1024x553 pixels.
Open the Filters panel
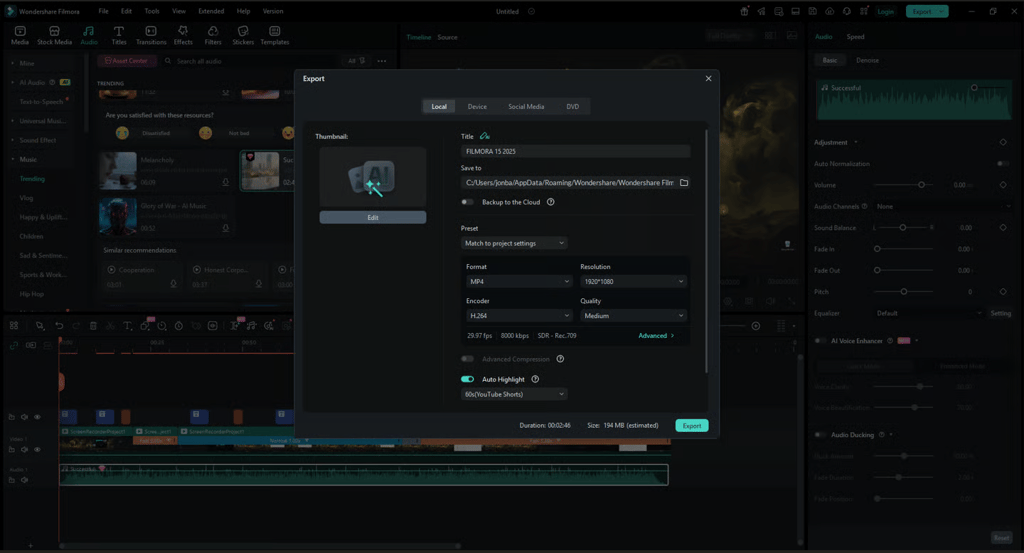(x=213, y=35)
